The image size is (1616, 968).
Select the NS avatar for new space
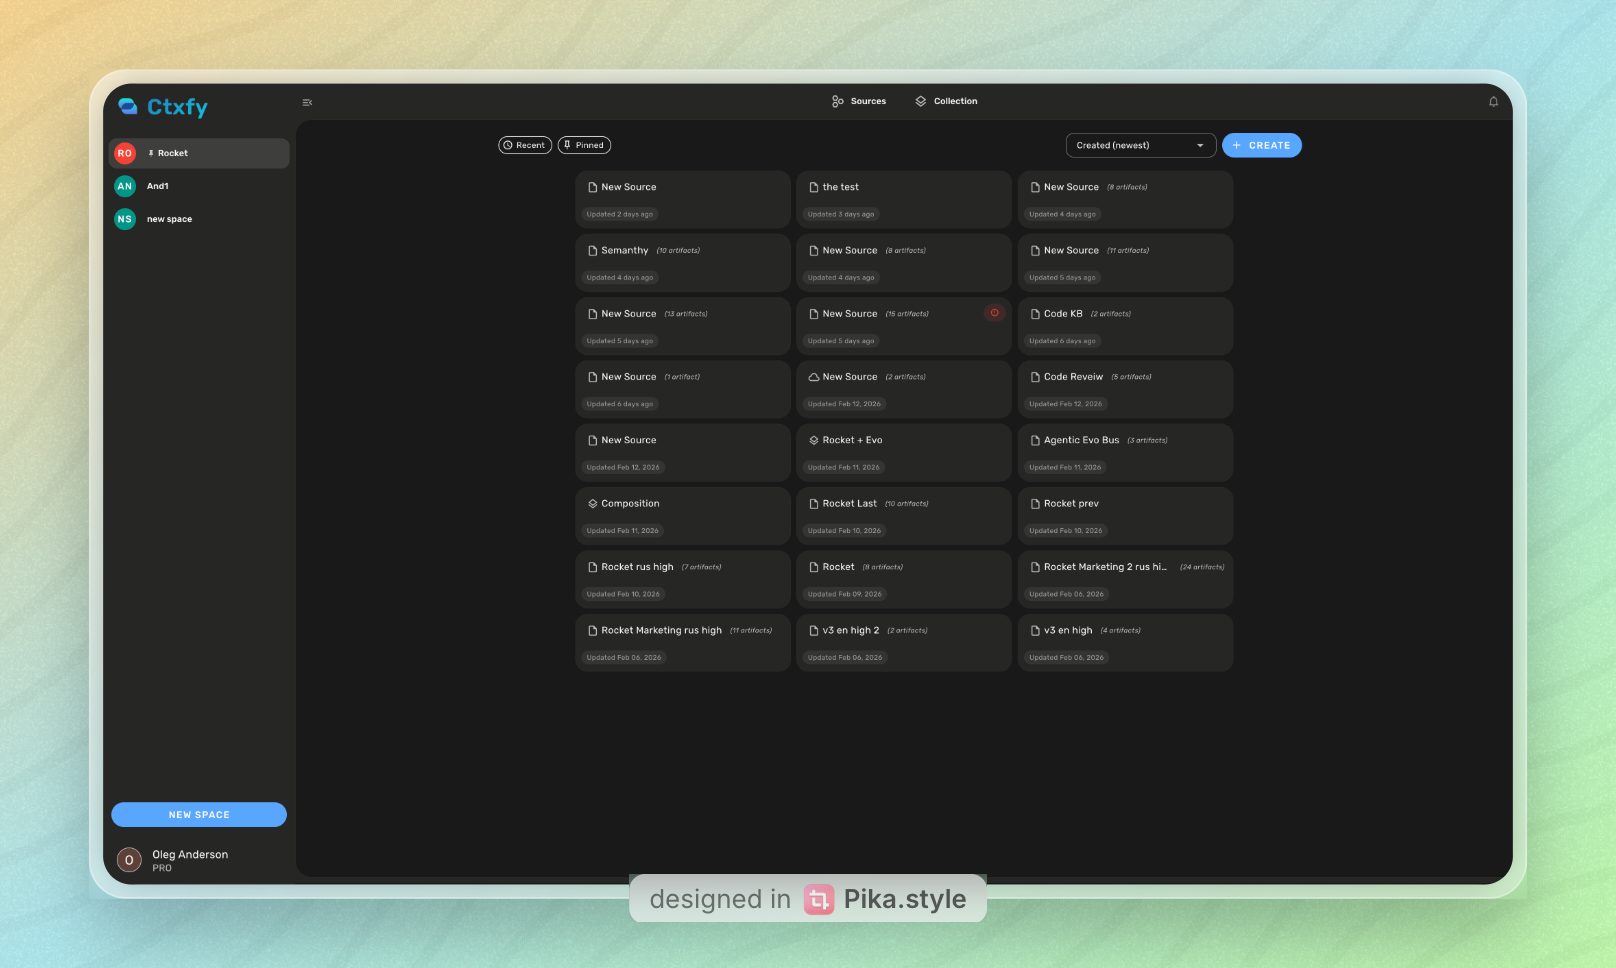click(x=124, y=219)
